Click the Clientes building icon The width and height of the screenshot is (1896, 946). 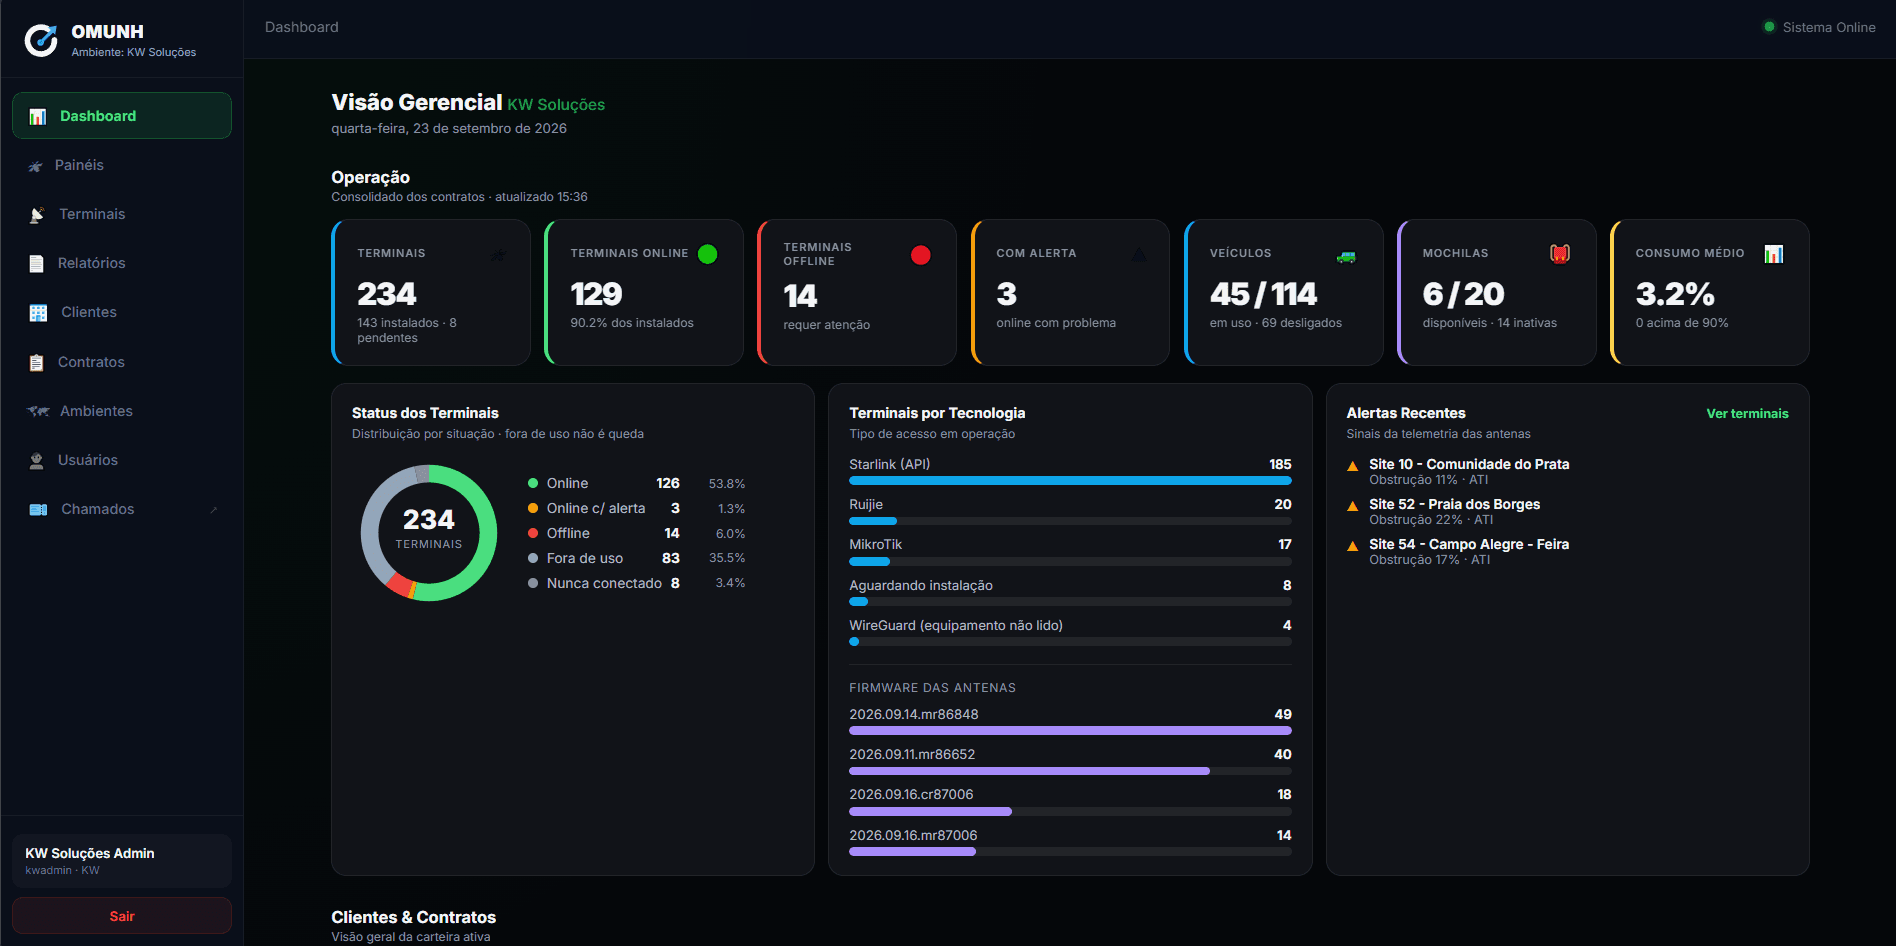[38, 313]
